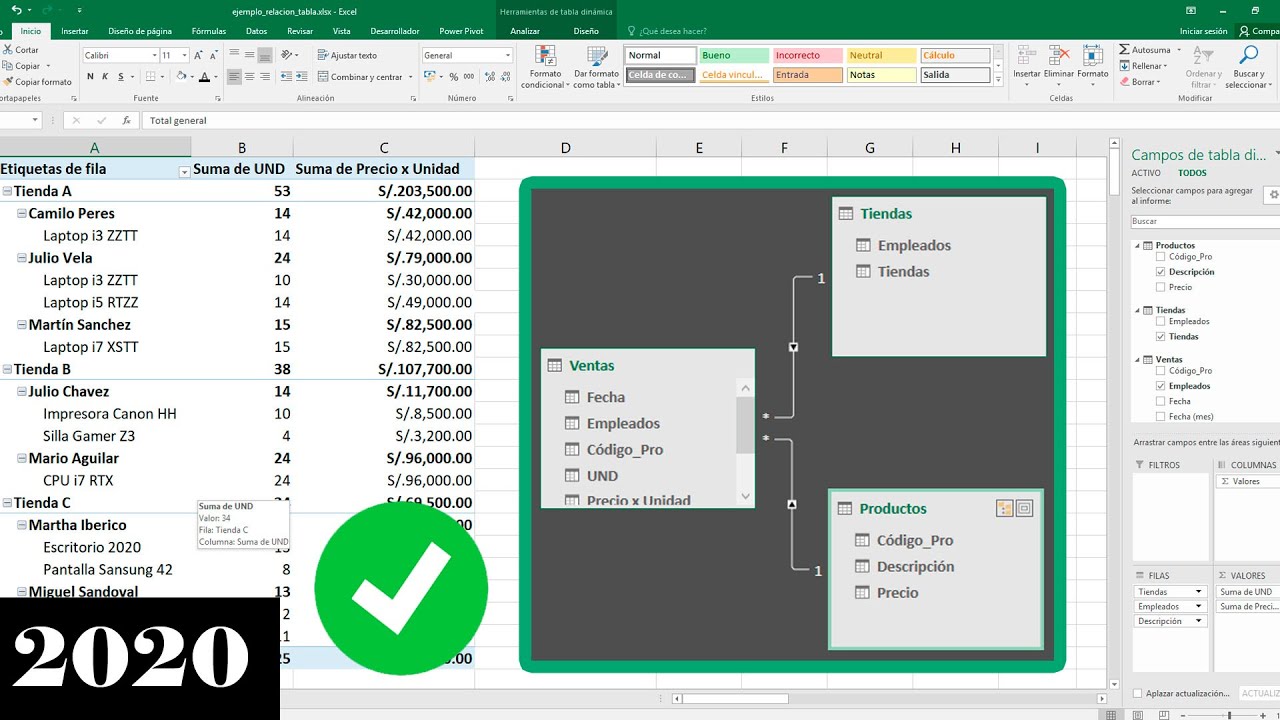Collapse Productos table in field list
This screenshot has height=720, width=1280.
(1138, 245)
